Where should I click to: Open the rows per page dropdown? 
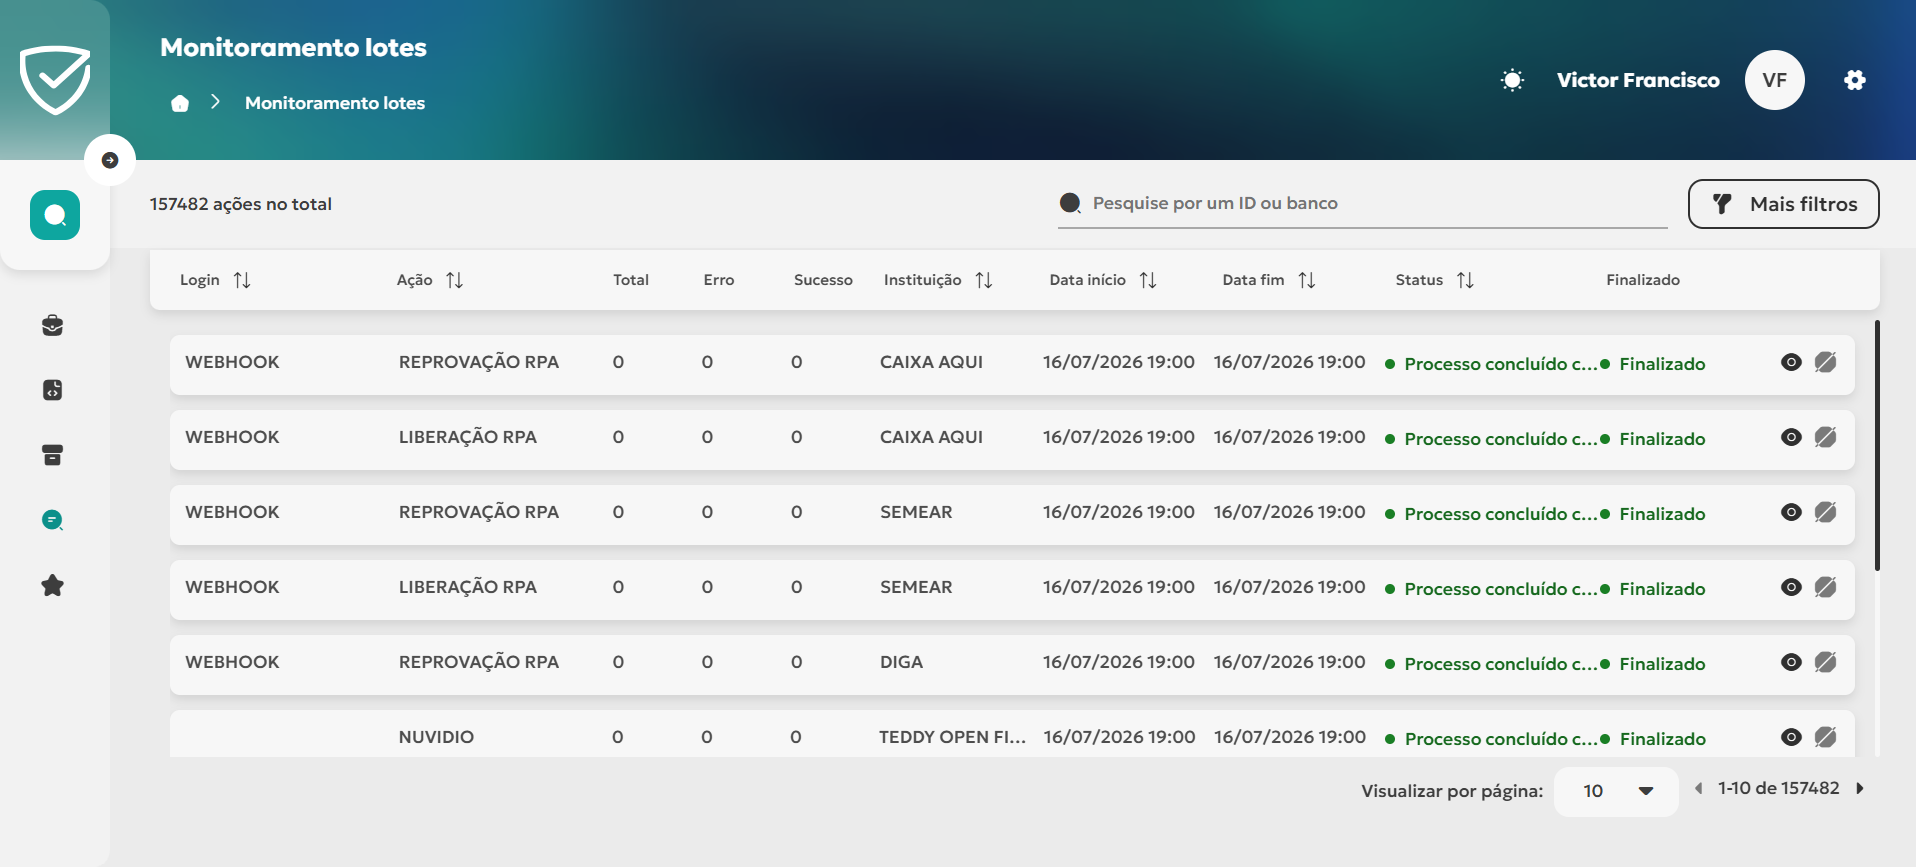tap(1616, 791)
